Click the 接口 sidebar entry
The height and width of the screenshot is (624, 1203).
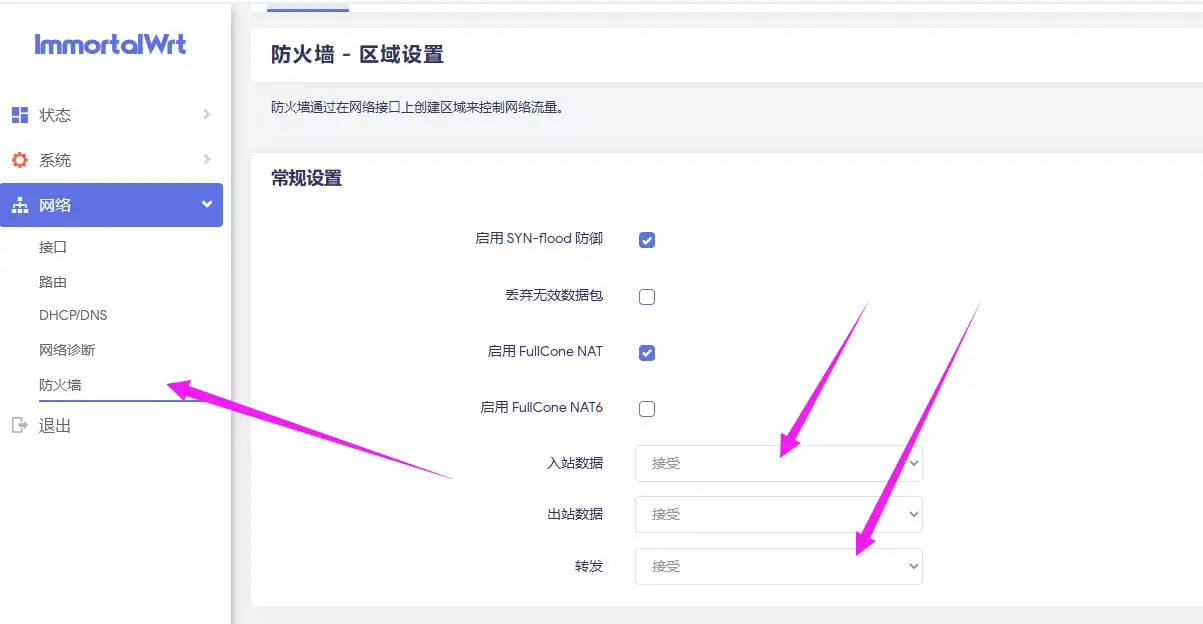coord(52,247)
